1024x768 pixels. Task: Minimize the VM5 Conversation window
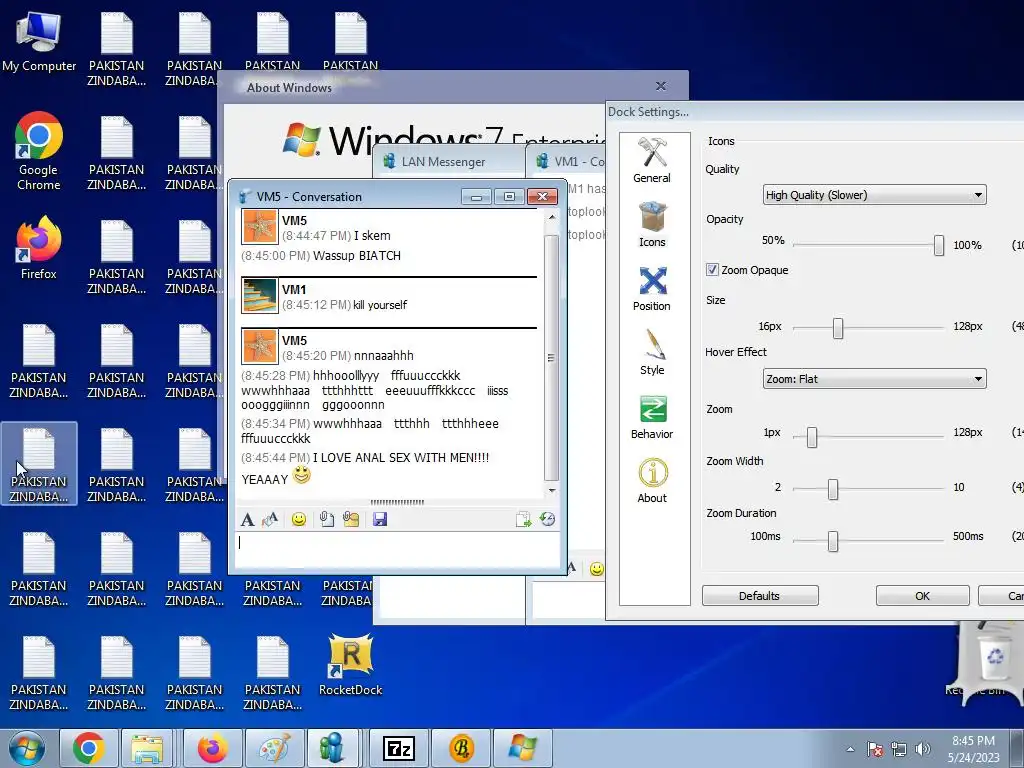[x=476, y=197]
